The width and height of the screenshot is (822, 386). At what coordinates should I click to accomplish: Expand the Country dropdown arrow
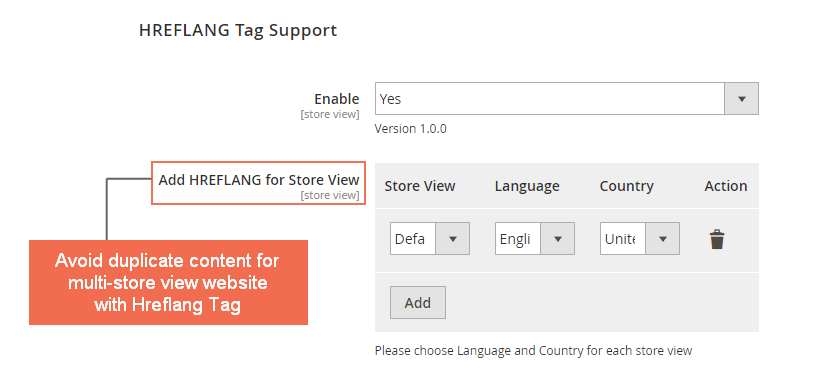point(663,239)
